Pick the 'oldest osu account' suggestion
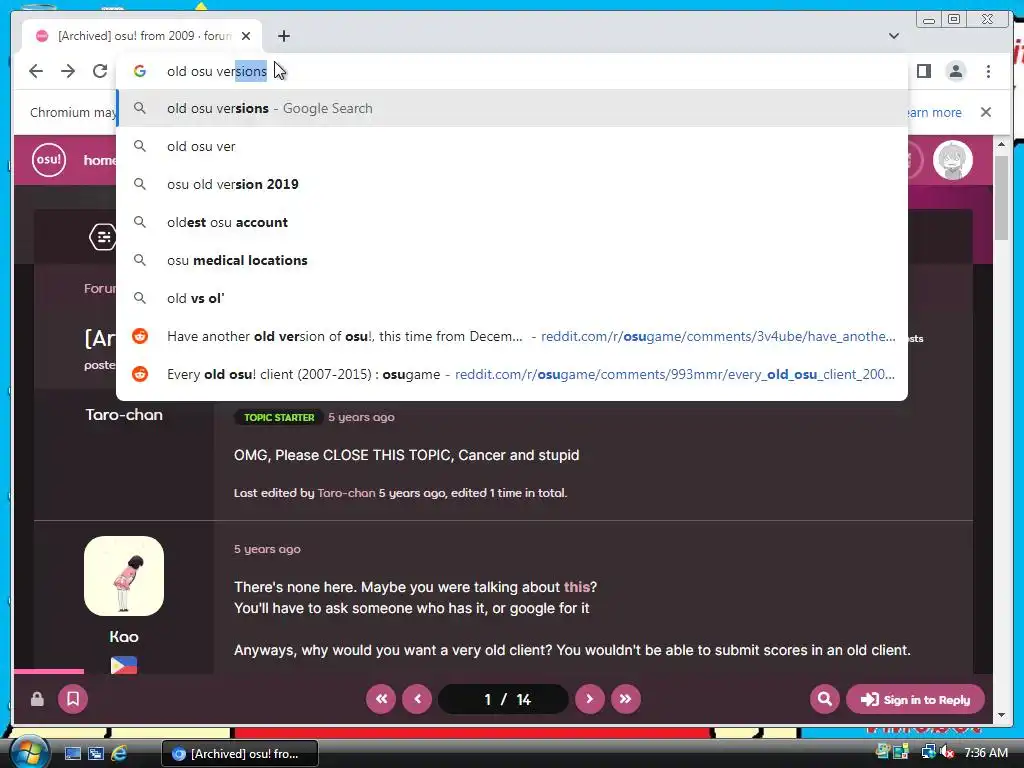 coord(512,222)
